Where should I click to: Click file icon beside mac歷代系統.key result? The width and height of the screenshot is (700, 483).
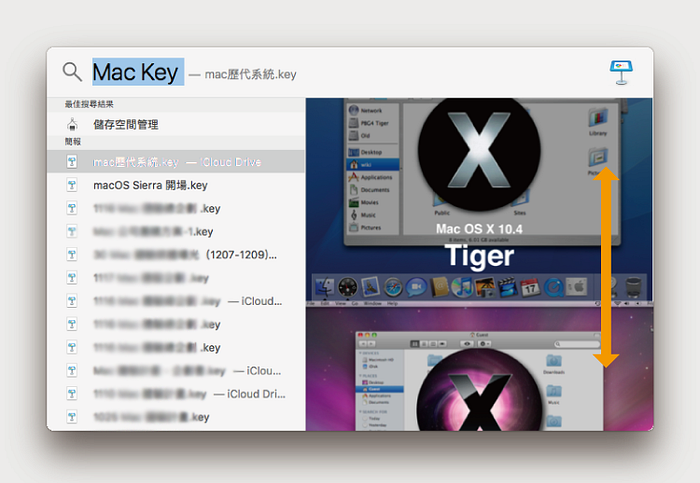pos(72,162)
